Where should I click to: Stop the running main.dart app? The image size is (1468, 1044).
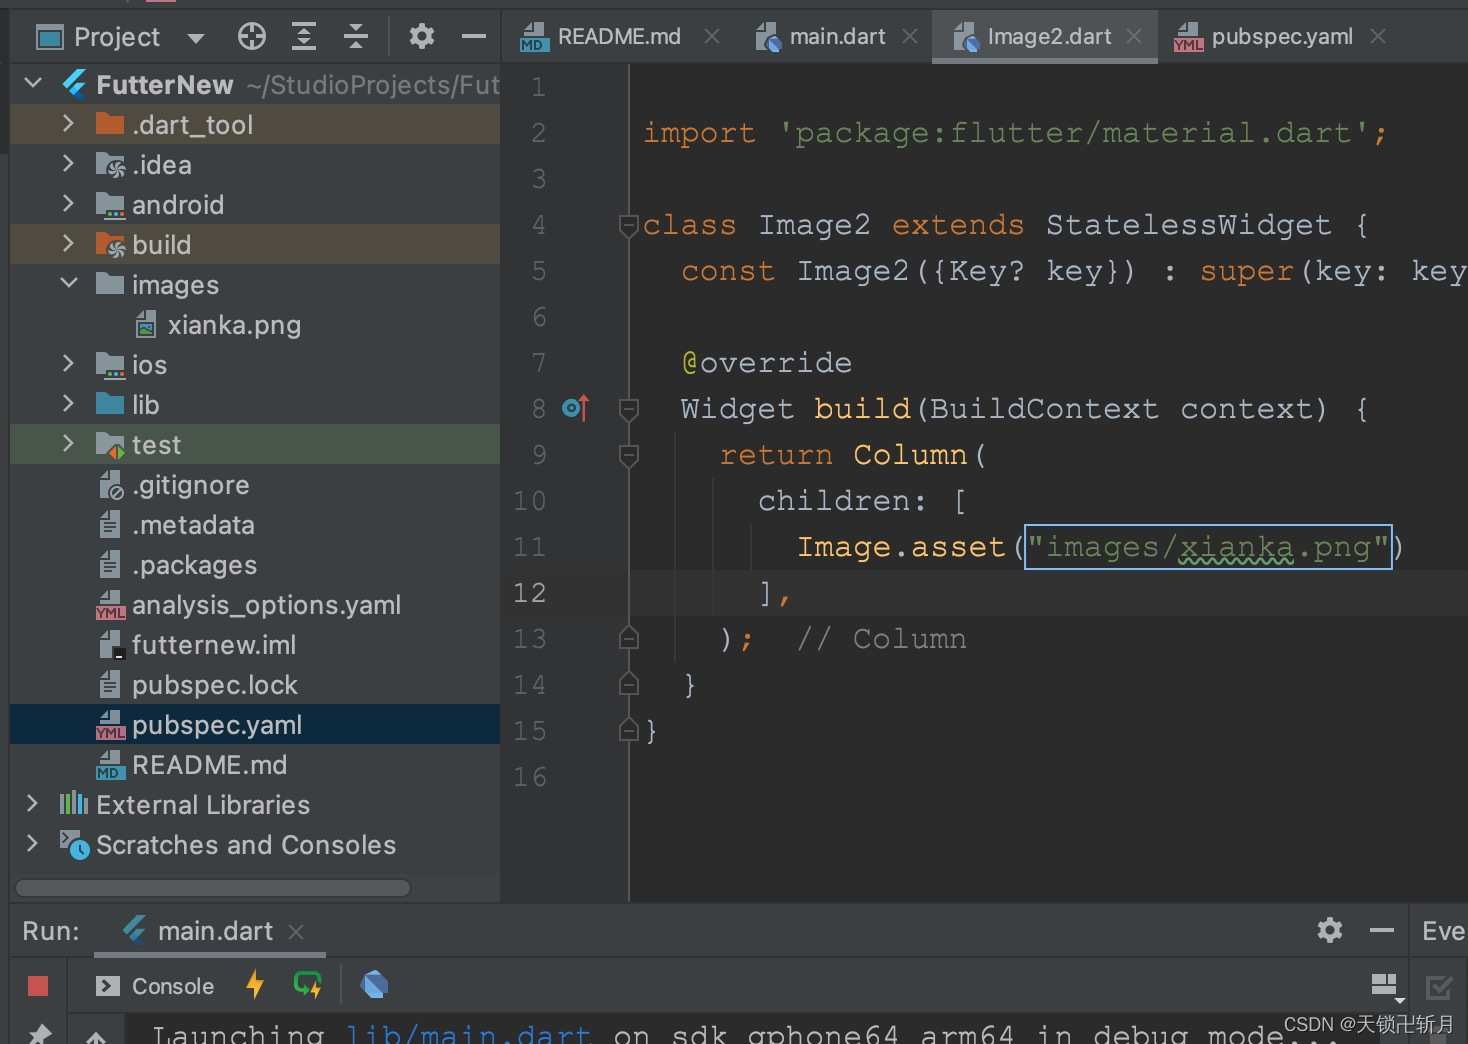(x=37, y=985)
